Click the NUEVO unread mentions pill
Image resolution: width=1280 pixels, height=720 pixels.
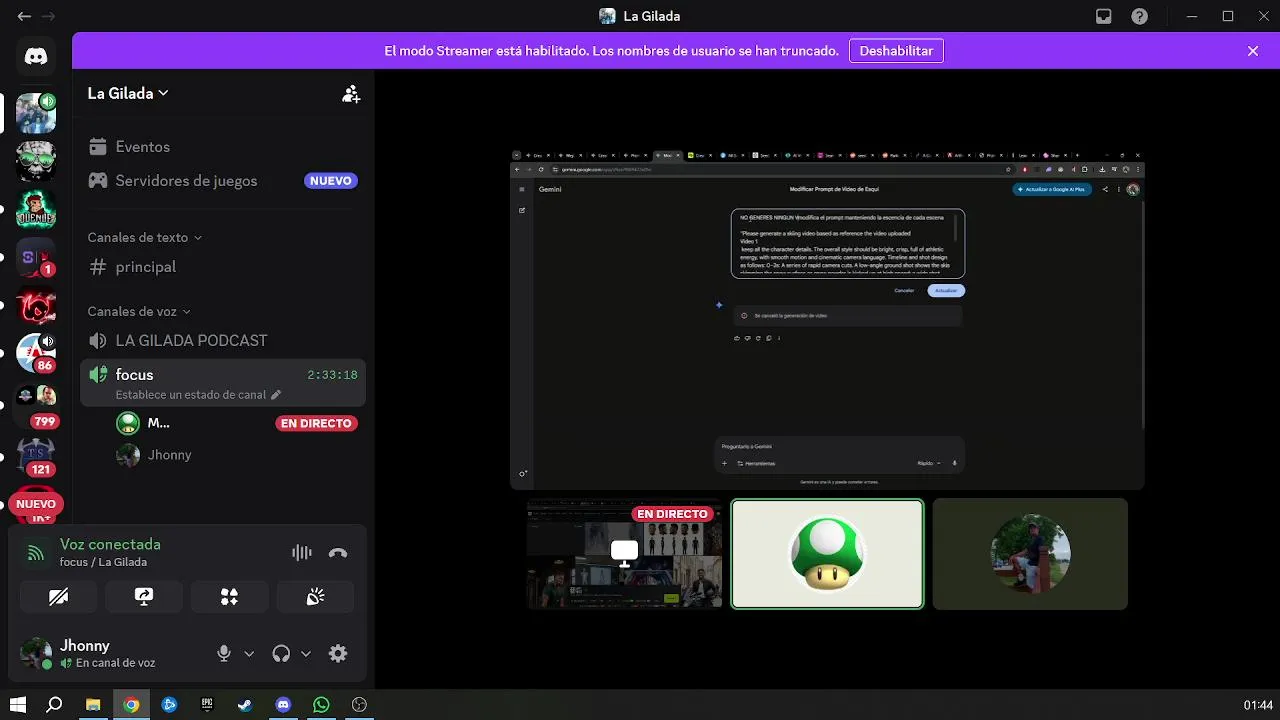tap(36, 504)
